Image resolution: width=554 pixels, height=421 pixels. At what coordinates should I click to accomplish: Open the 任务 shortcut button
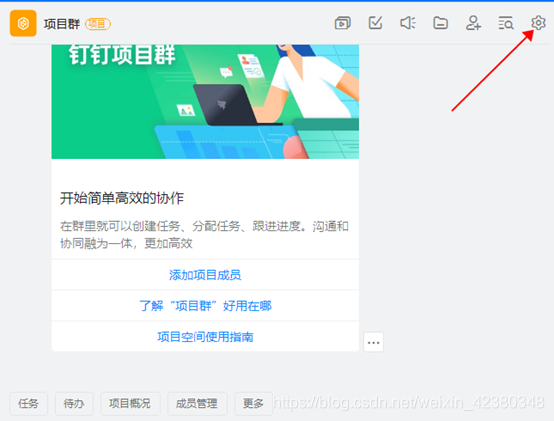pos(29,403)
